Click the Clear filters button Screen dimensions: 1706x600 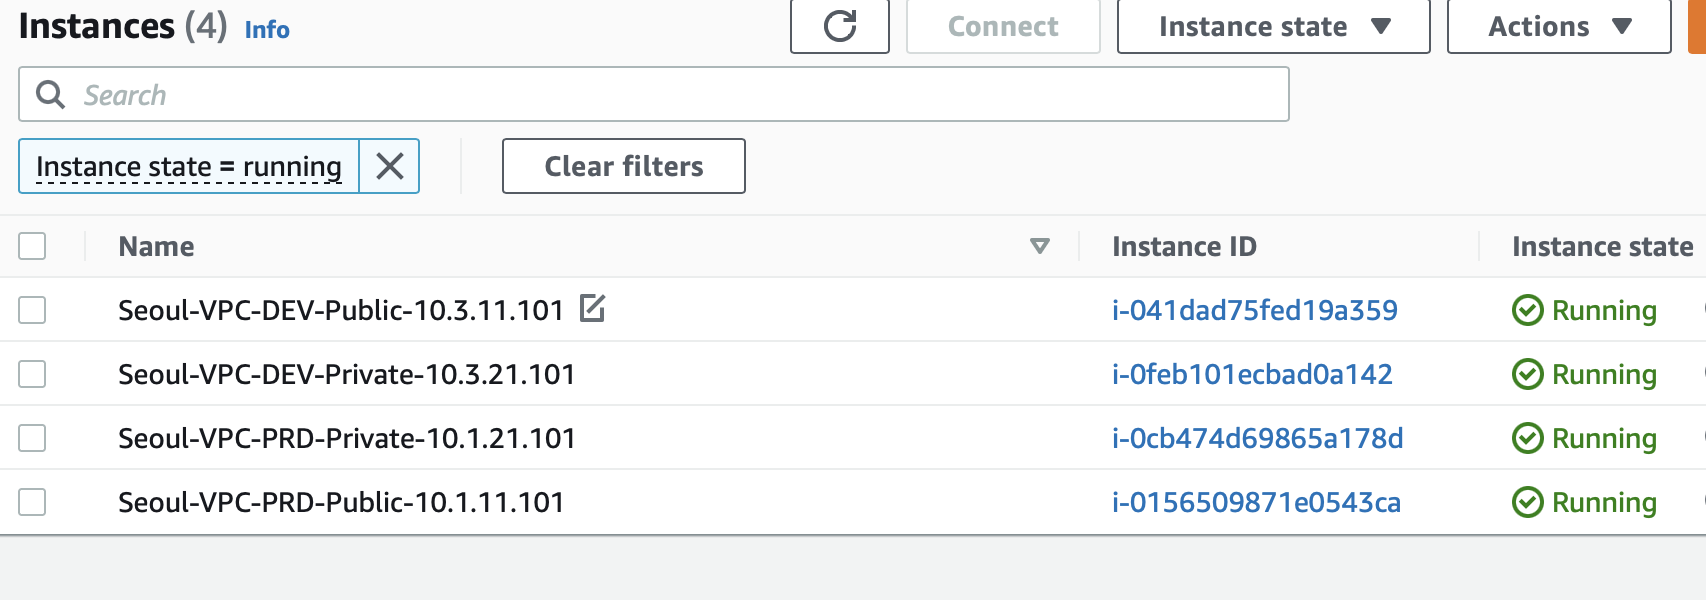point(624,166)
